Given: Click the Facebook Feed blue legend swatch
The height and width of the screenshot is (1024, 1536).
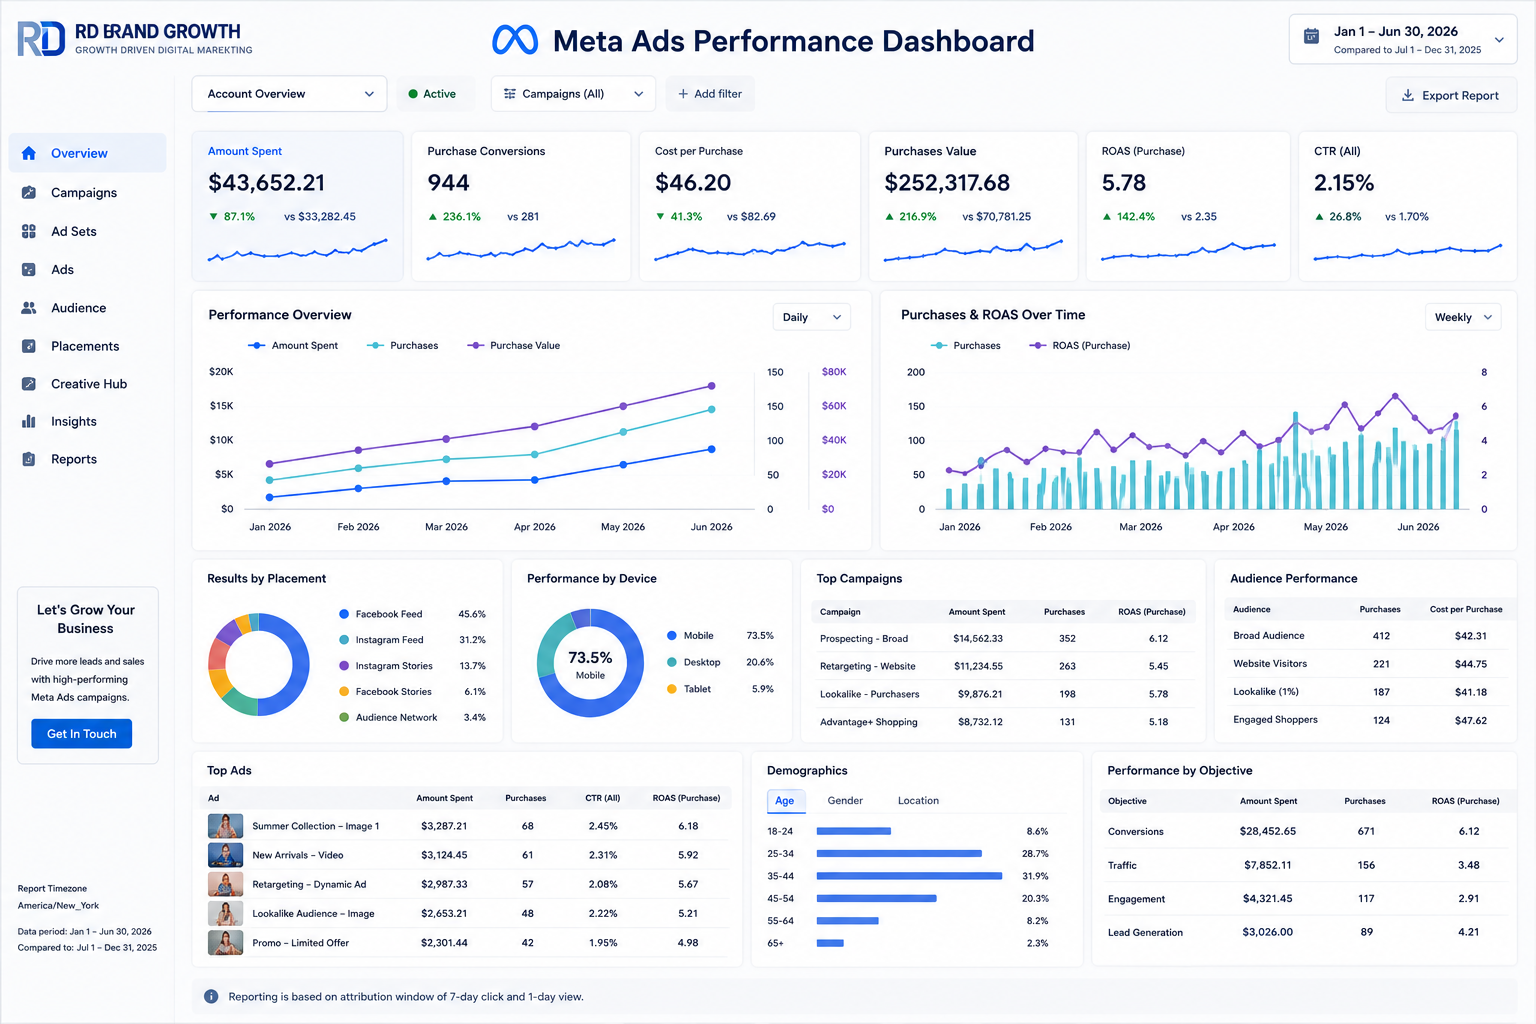Looking at the screenshot, I should (x=344, y=614).
